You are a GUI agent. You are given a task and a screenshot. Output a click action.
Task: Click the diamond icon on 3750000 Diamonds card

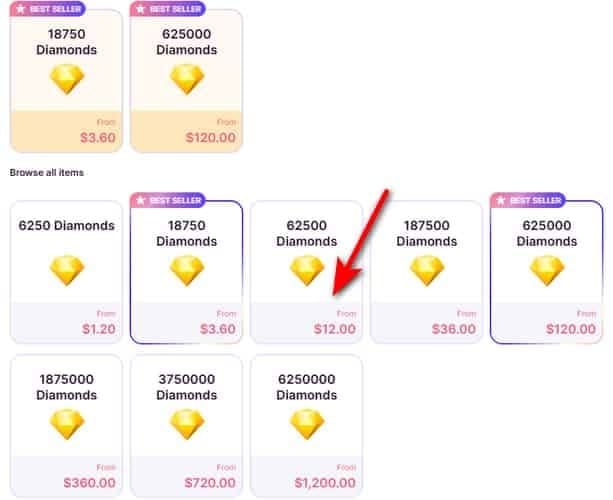pyautogui.click(x=187, y=424)
